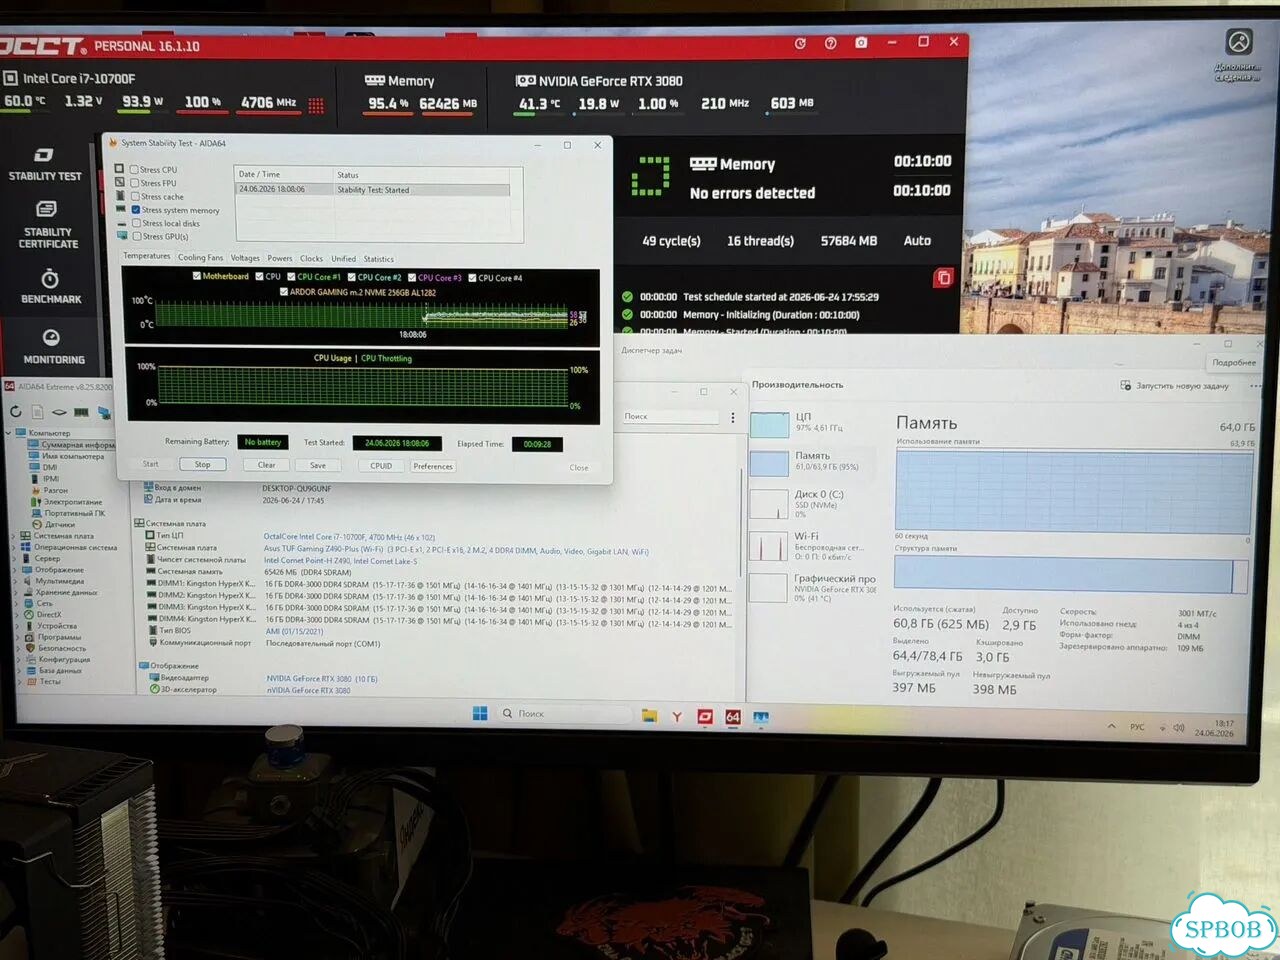Expand the Сервер tree node
The height and width of the screenshot is (960, 1280).
click(13, 558)
